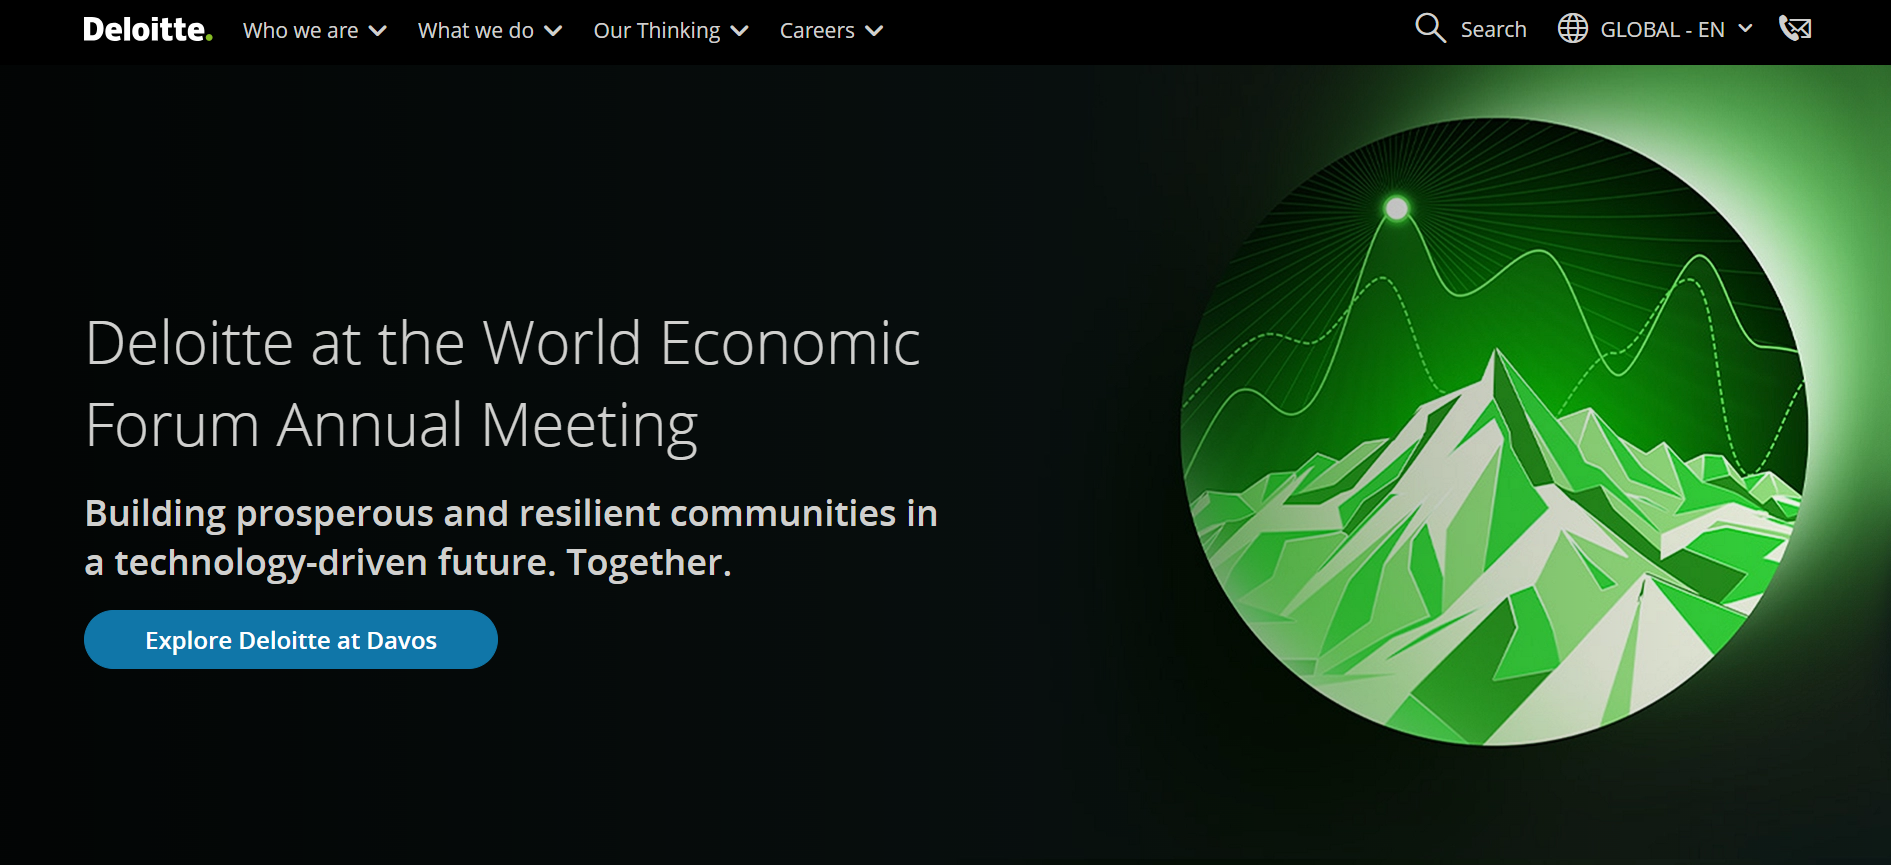This screenshot has height=865, width=1891.
Task: Click the Deloitte logo
Action: [x=147, y=30]
